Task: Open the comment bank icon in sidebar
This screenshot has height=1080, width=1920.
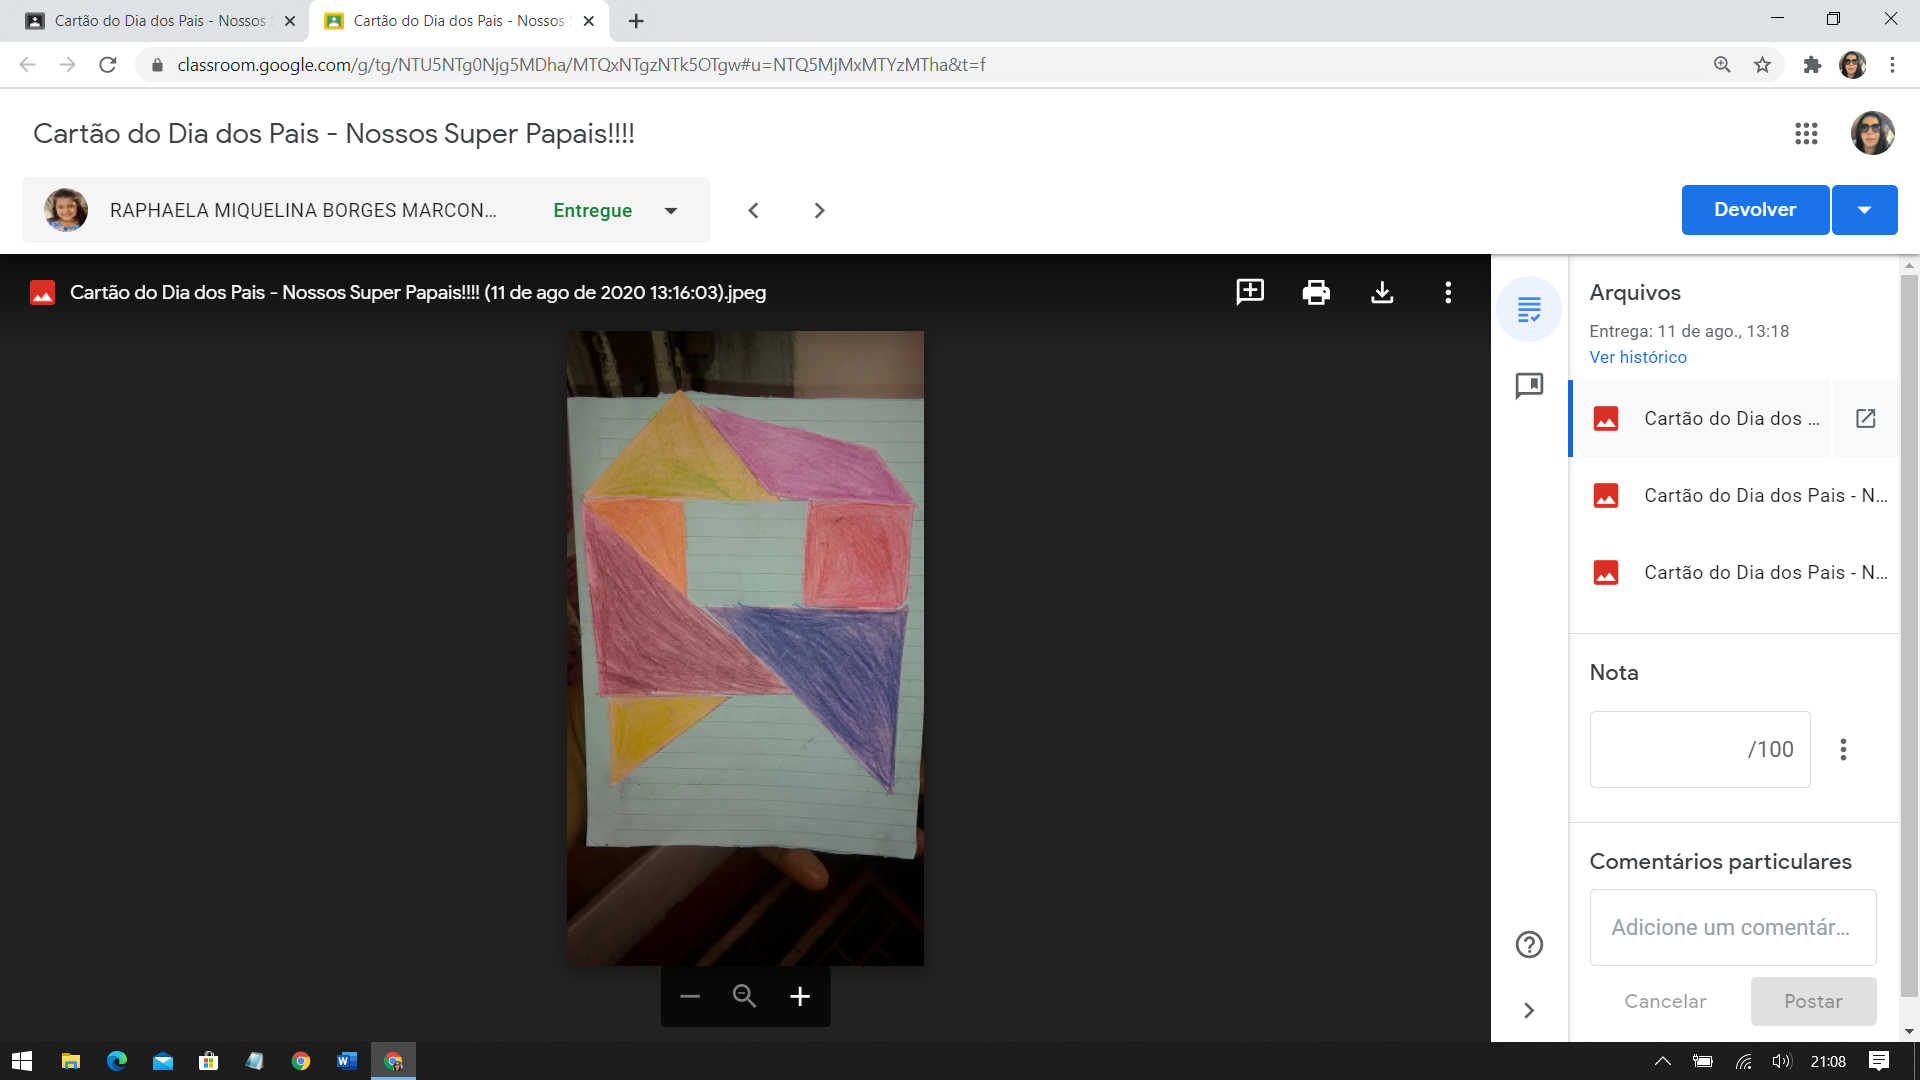Action: pos(1529,385)
